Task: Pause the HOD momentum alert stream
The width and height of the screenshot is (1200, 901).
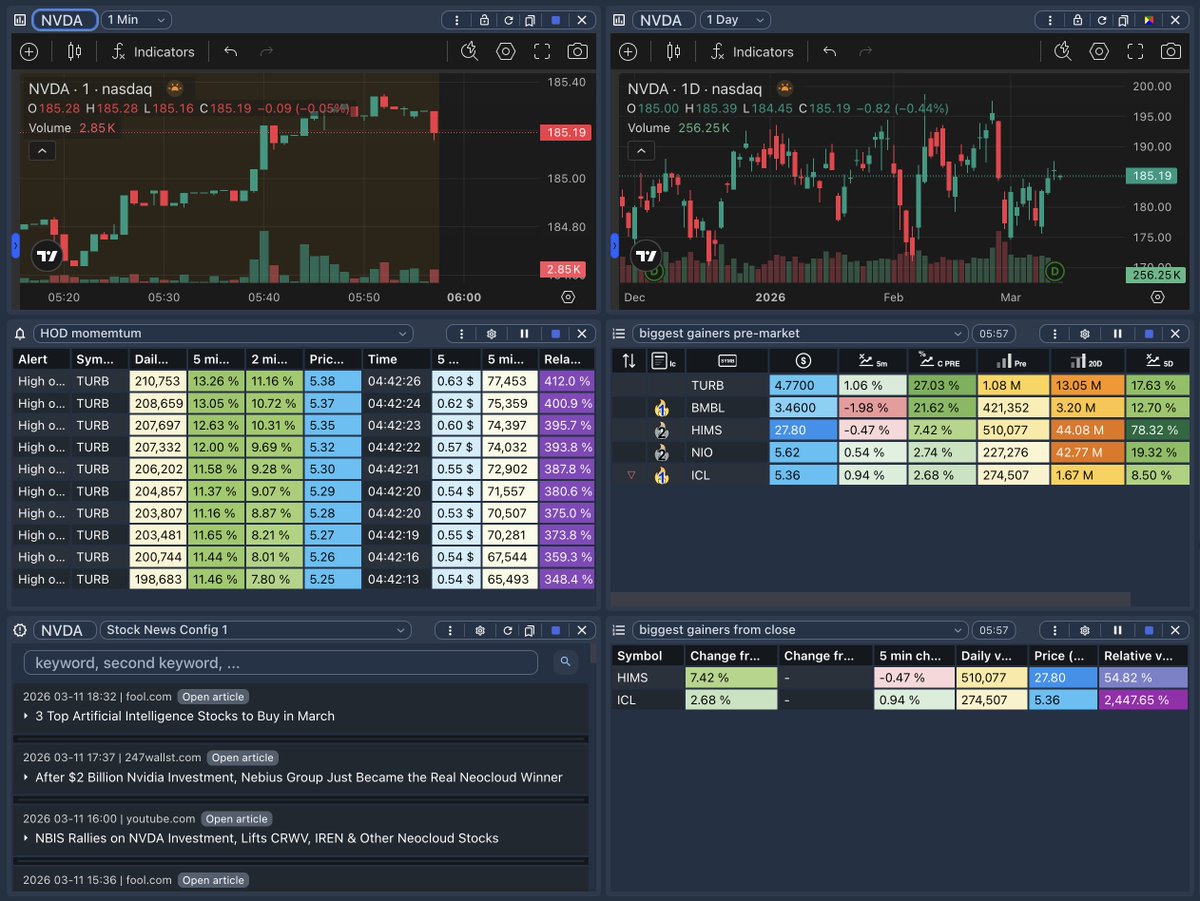Action: tap(524, 334)
